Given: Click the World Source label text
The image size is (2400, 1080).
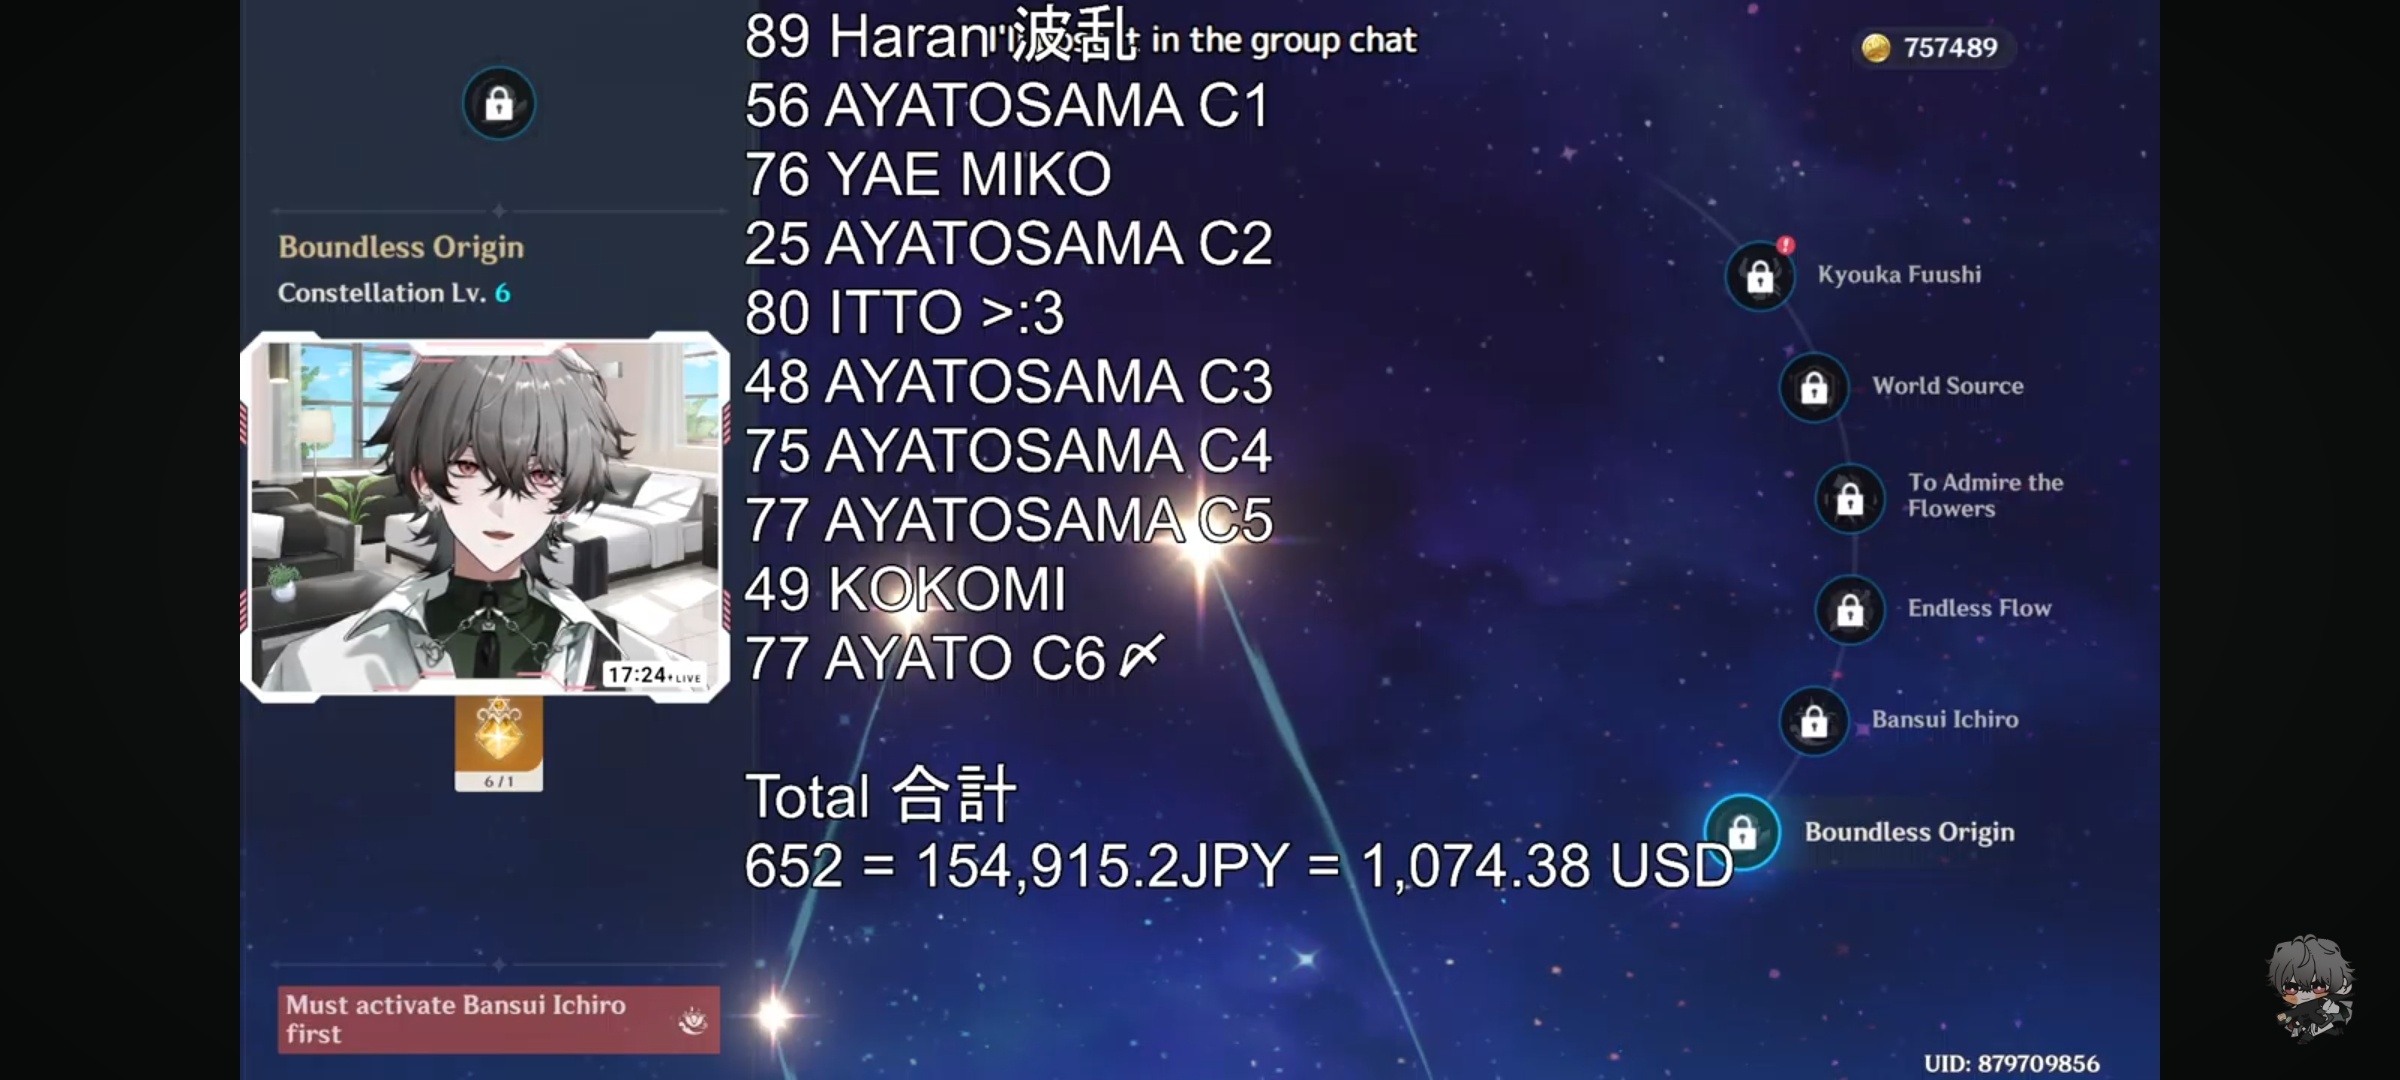Looking at the screenshot, I should tap(1947, 386).
